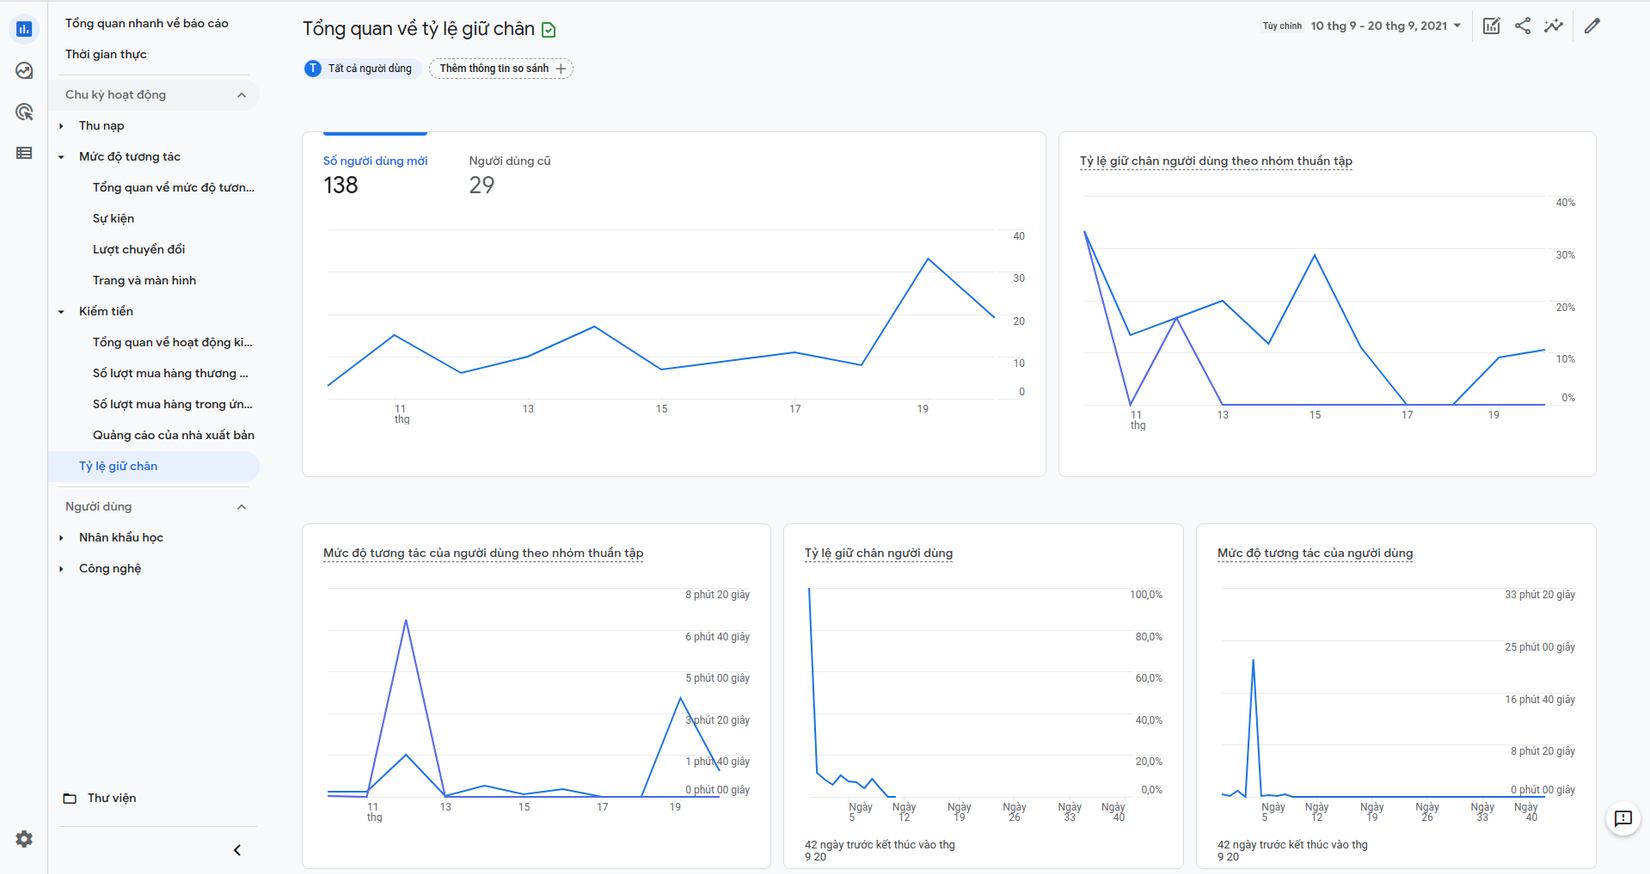This screenshot has height=874, width=1650.
Task: Click the Tỷ lệ giữ chân người dùng card title
Action: pyautogui.click(x=878, y=553)
